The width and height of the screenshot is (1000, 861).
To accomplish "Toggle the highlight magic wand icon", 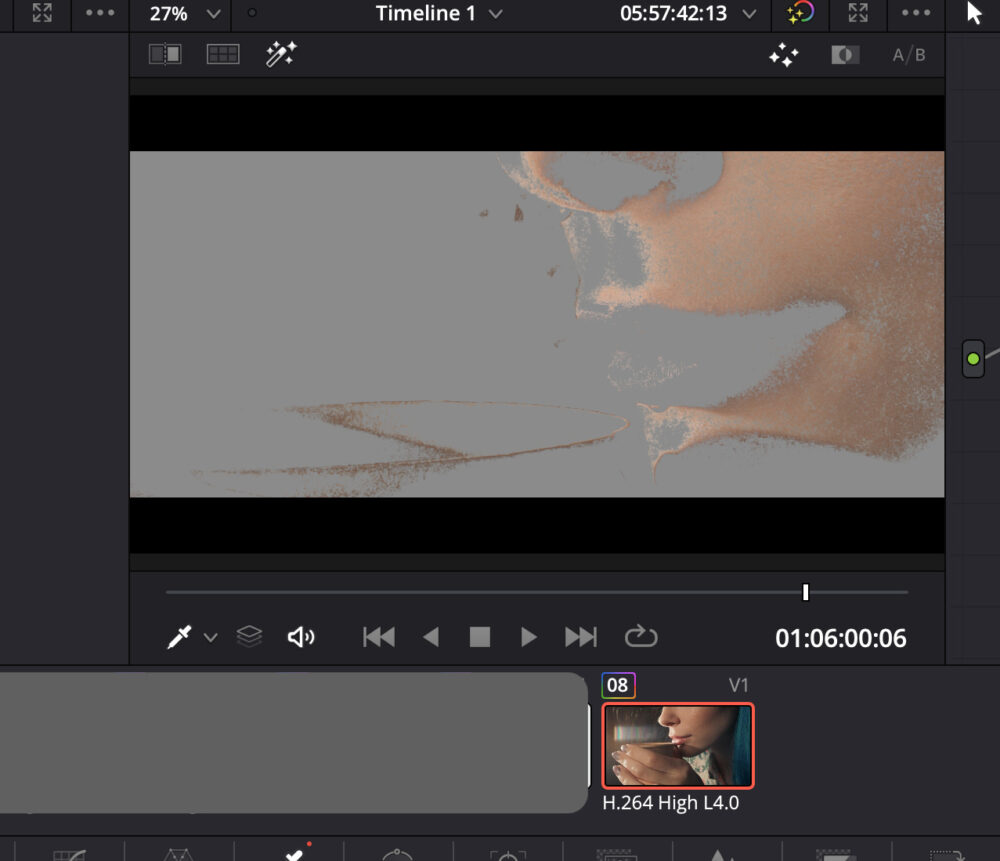I will [x=280, y=55].
